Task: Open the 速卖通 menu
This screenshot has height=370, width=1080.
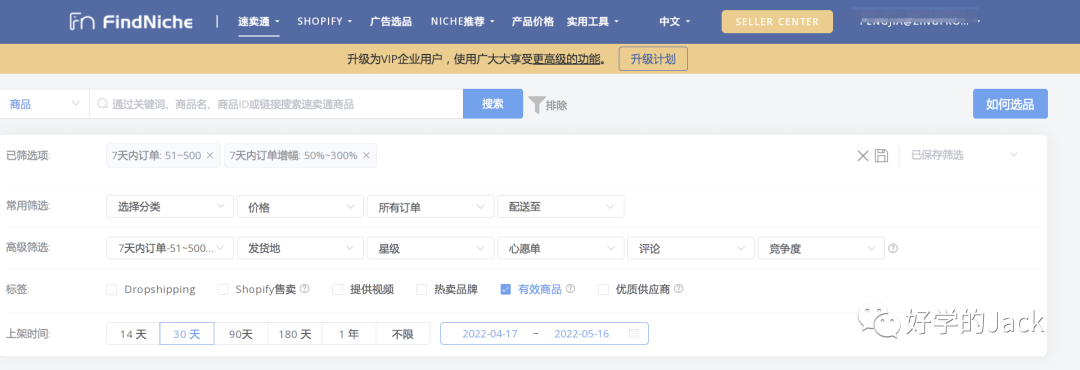Action: (259, 21)
